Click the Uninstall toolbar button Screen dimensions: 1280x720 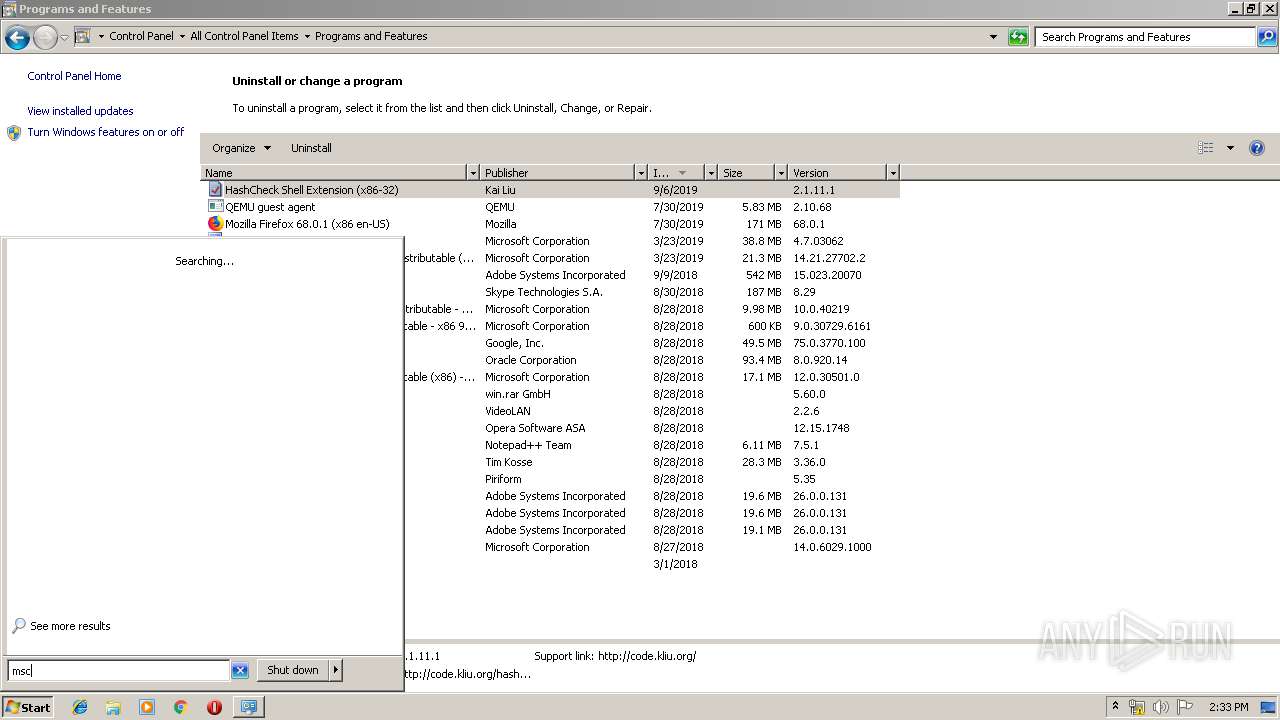311,148
